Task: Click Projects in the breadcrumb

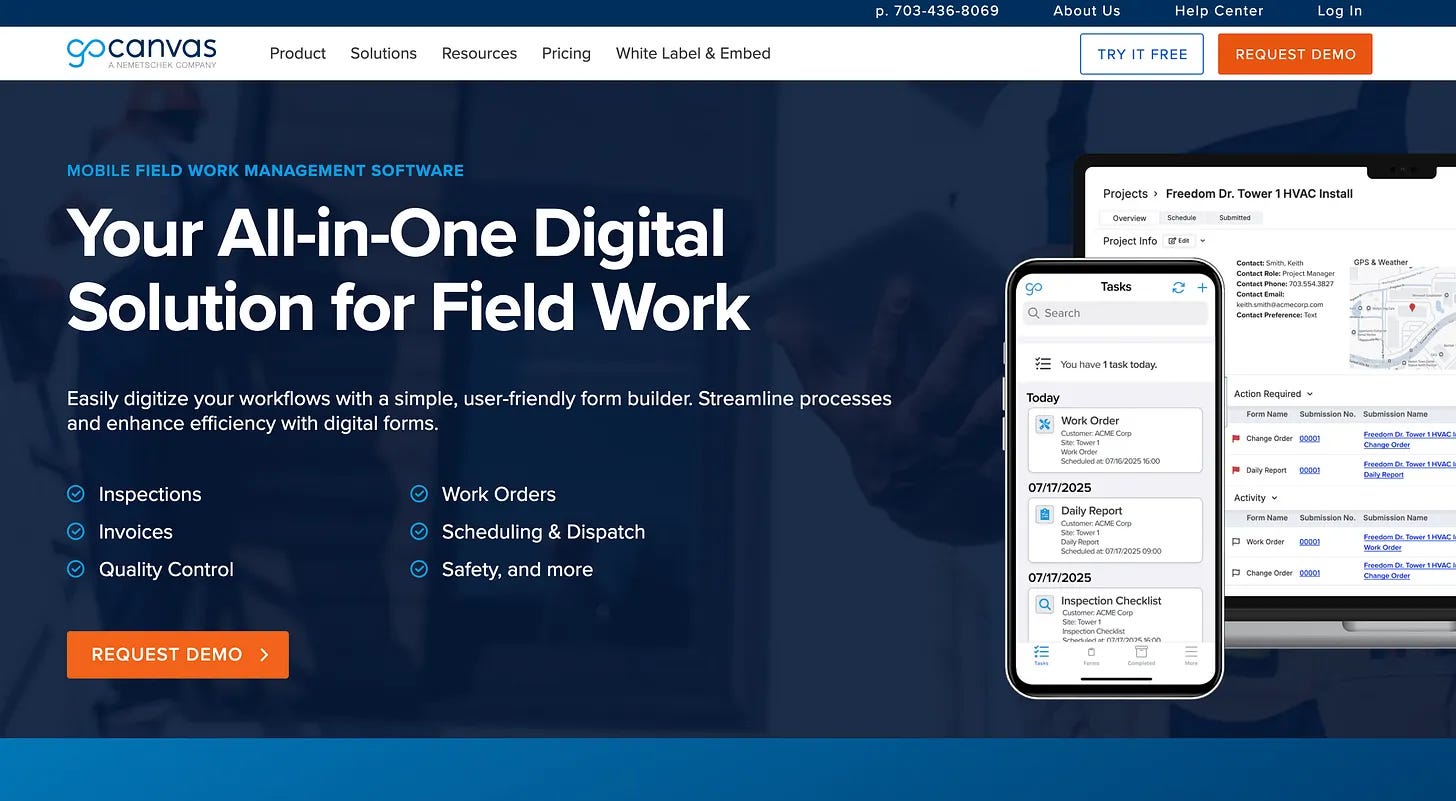Action: click(x=1125, y=194)
